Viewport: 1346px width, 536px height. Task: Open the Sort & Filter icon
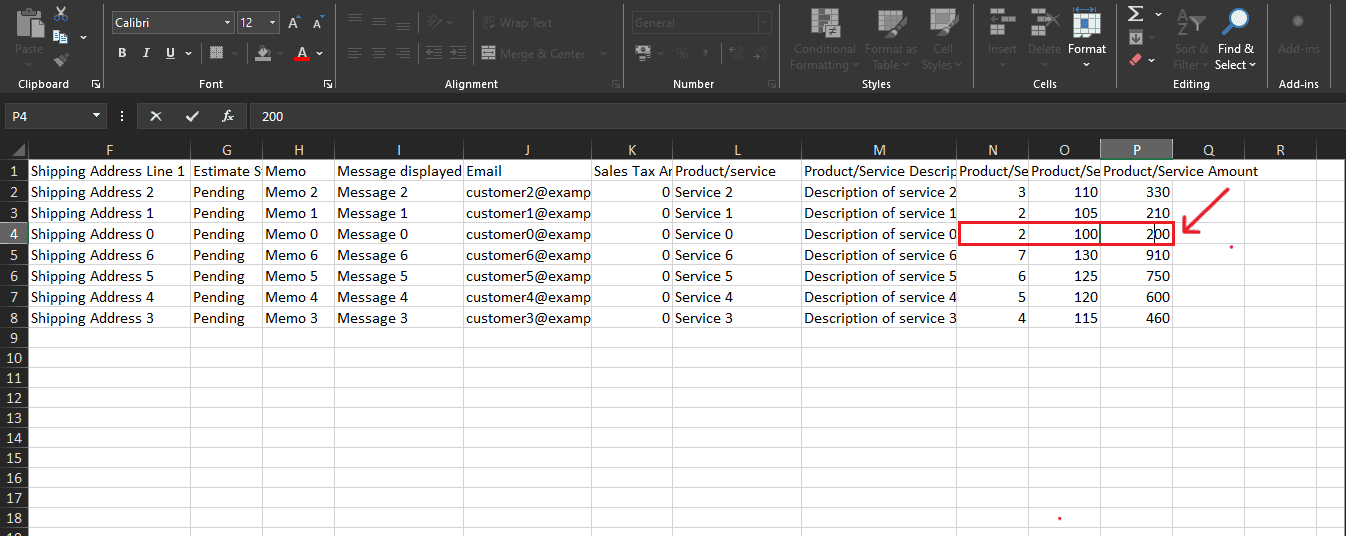pos(1190,40)
